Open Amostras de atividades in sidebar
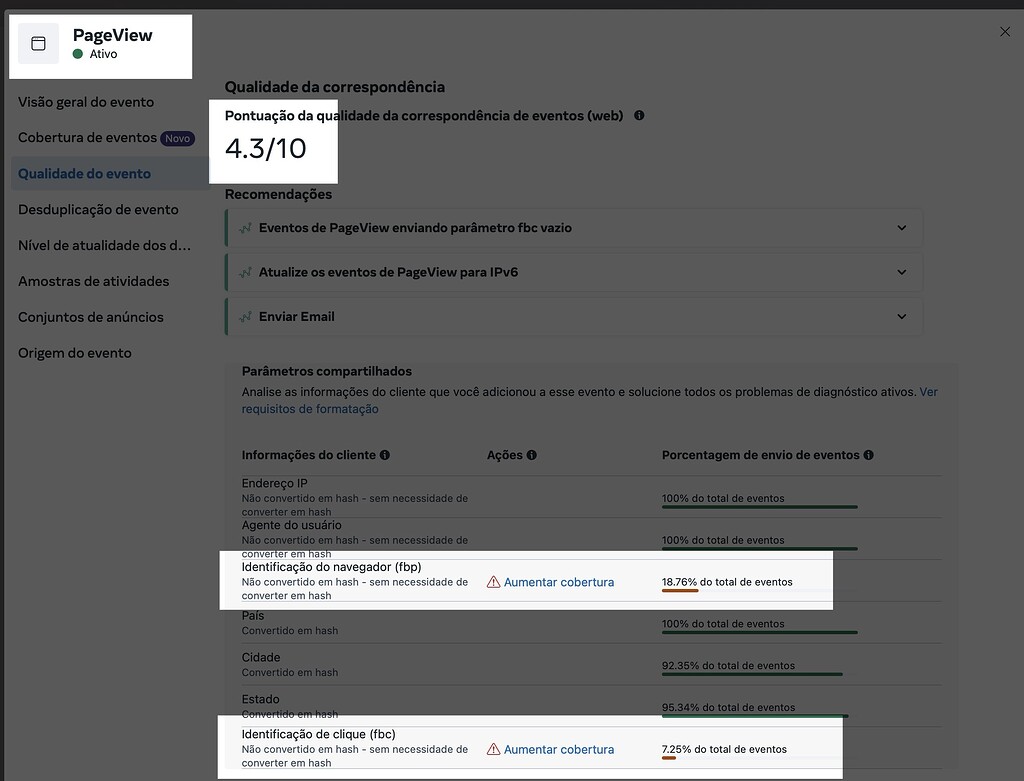The height and width of the screenshot is (781, 1024). pos(93,281)
